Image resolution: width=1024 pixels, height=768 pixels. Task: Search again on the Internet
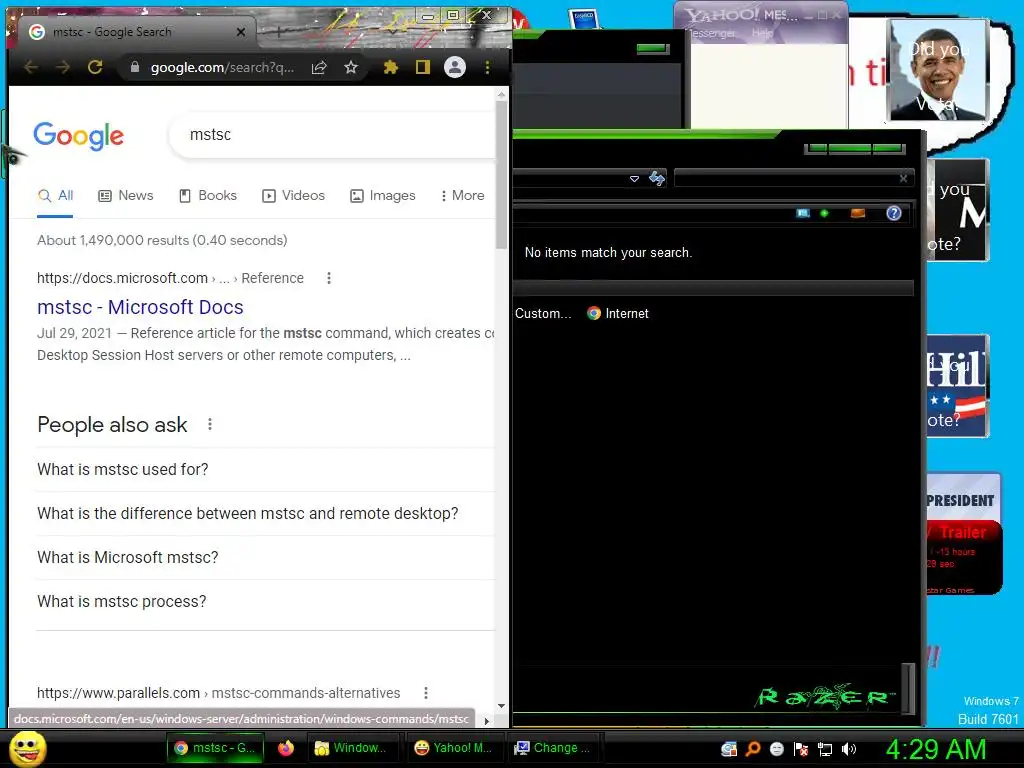(618, 313)
